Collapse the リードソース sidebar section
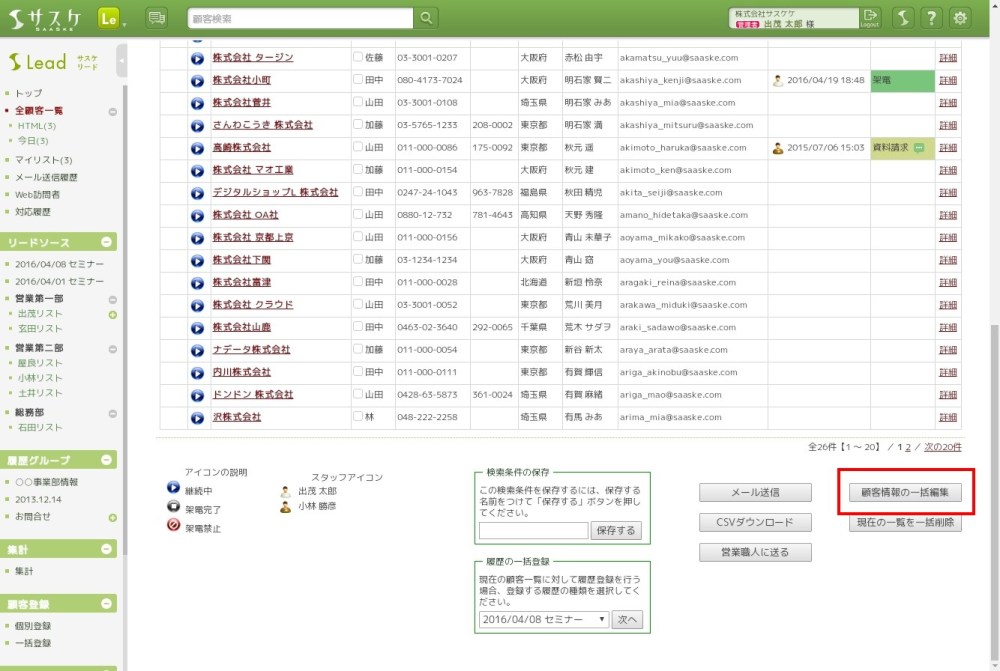The height and width of the screenshot is (671, 1000). pyautogui.click(x=106, y=242)
